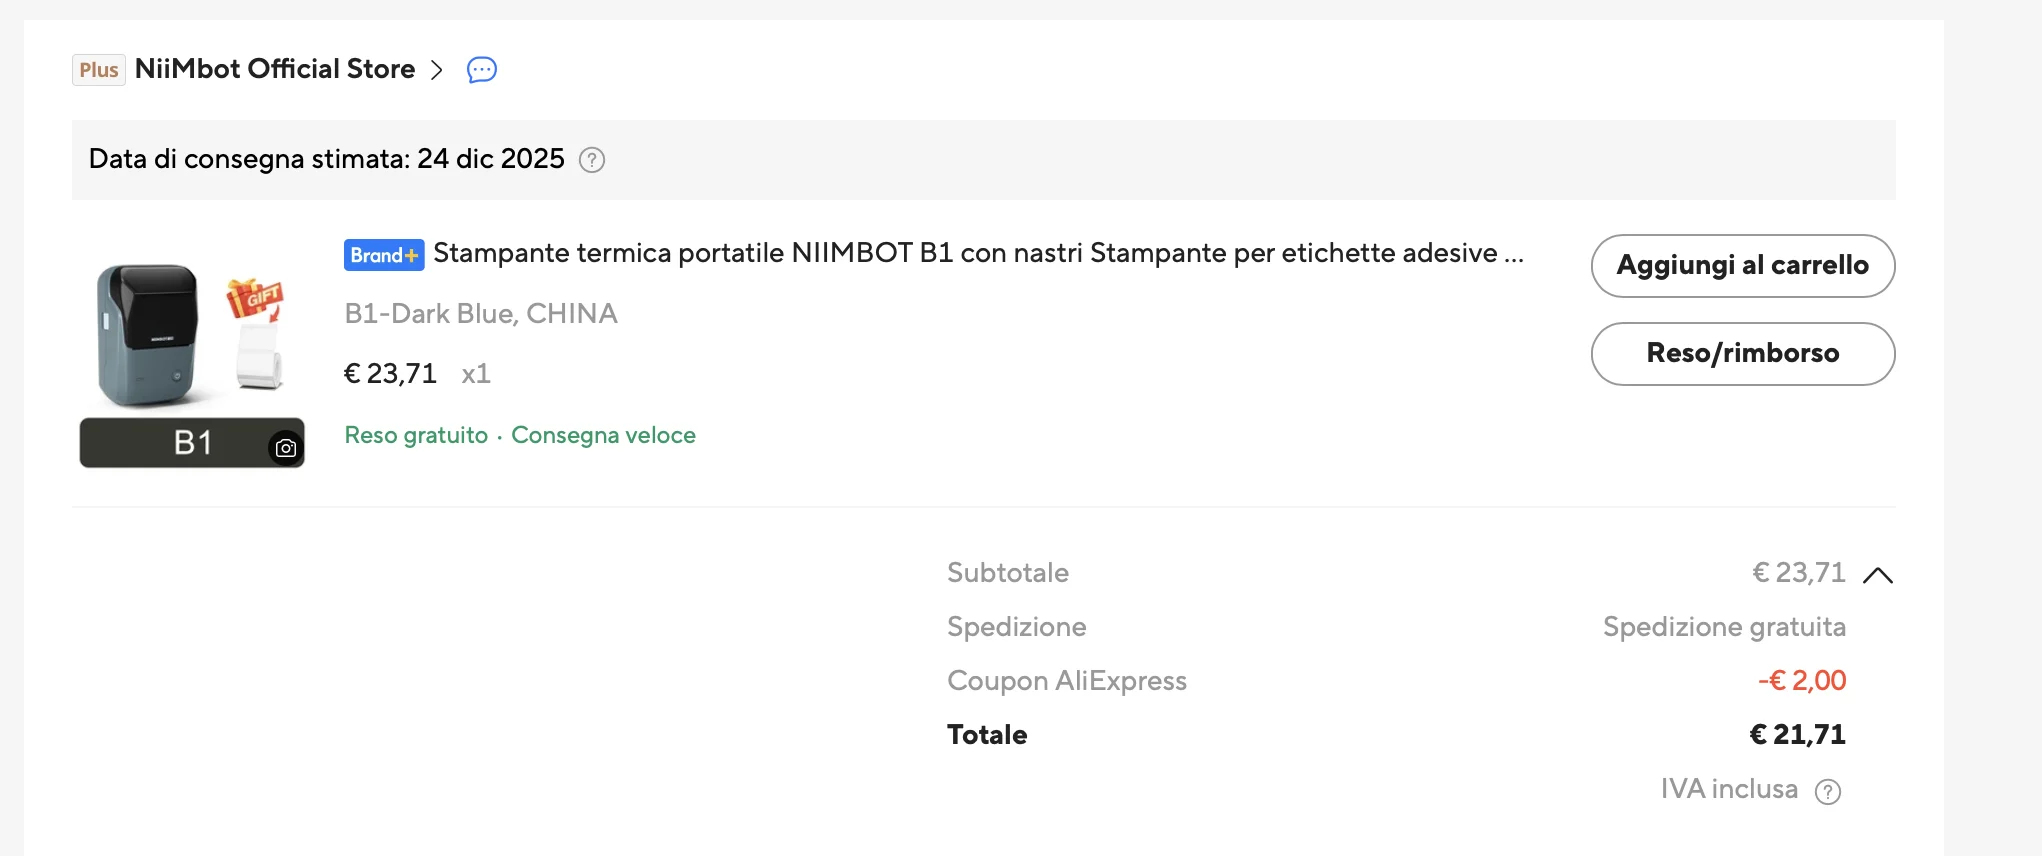Click the B1-Dark Blue, CHINA variant text
Viewport: 2042px width, 856px height.
(481, 314)
